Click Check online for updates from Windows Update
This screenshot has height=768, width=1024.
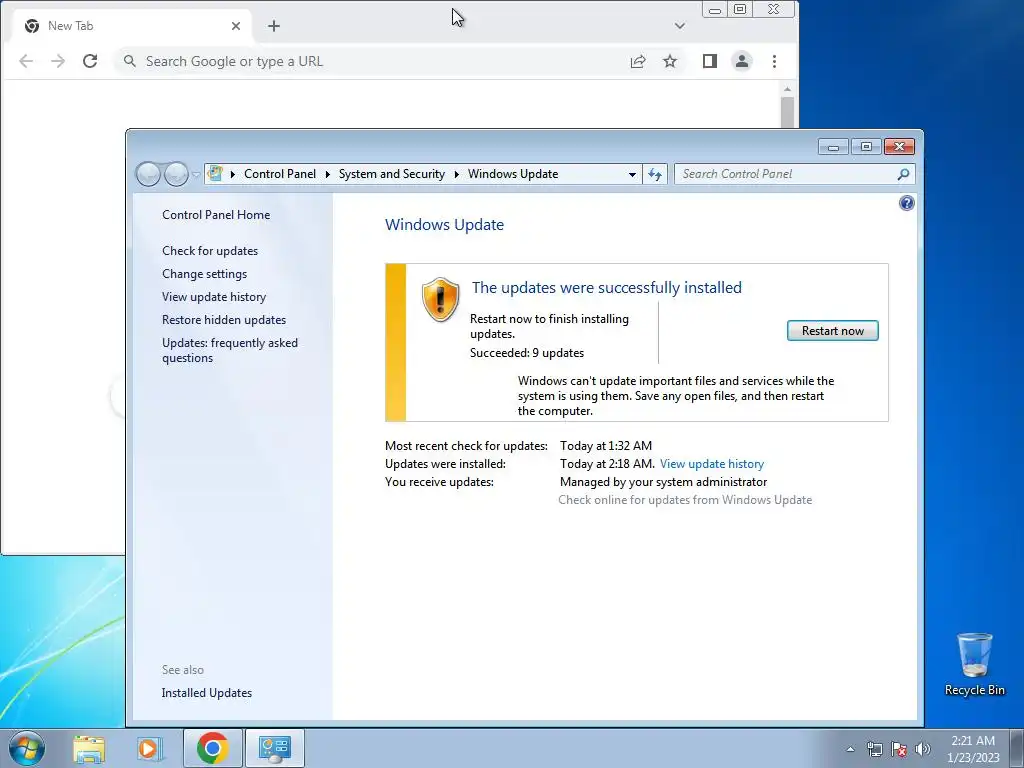coord(685,500)
